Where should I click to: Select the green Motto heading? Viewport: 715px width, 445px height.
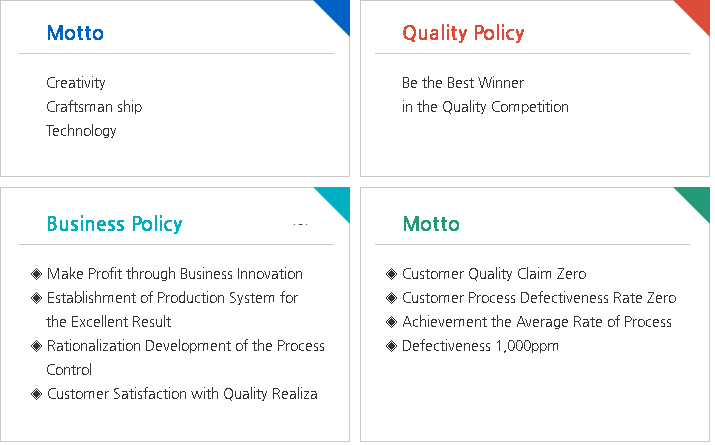coord(431,223)
